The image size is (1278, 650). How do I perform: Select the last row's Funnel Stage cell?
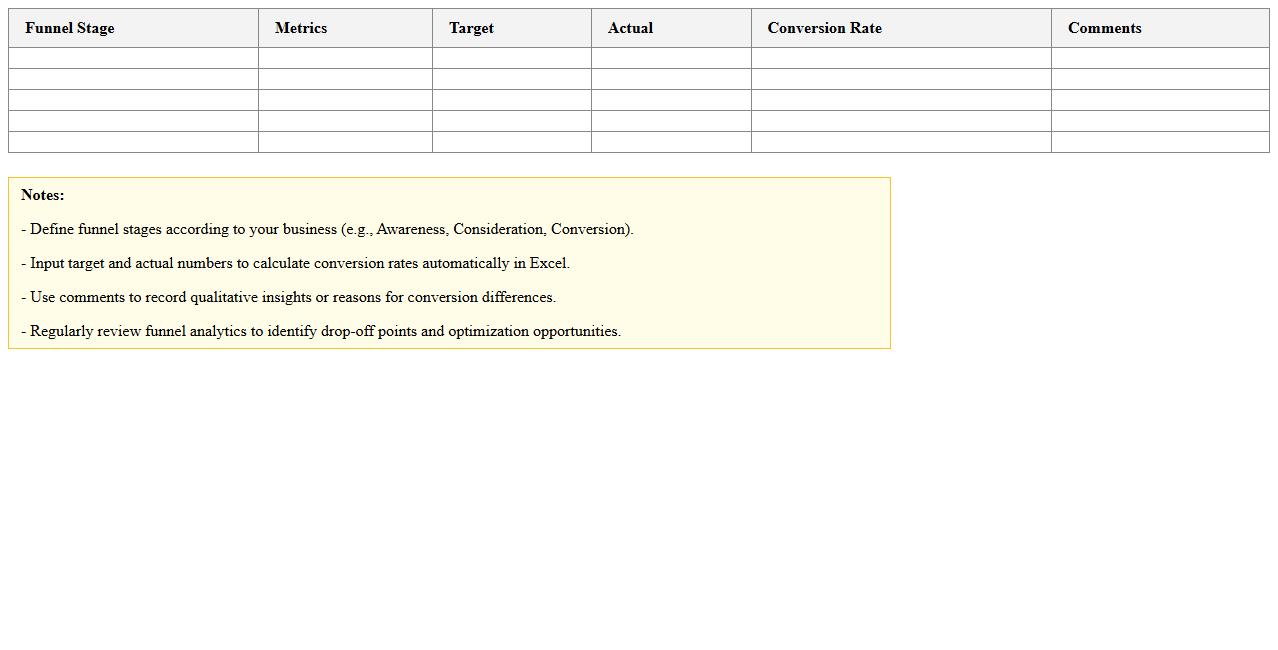pos(133,142)
